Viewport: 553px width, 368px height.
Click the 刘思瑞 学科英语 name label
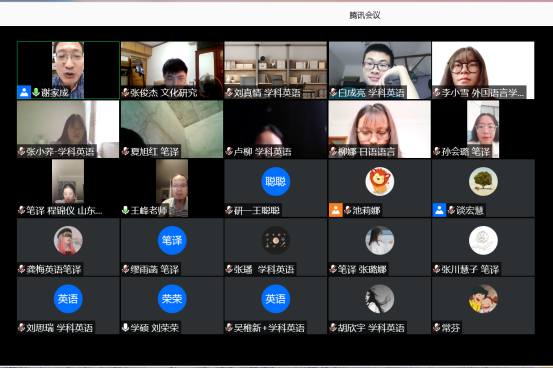click(59, 328)
